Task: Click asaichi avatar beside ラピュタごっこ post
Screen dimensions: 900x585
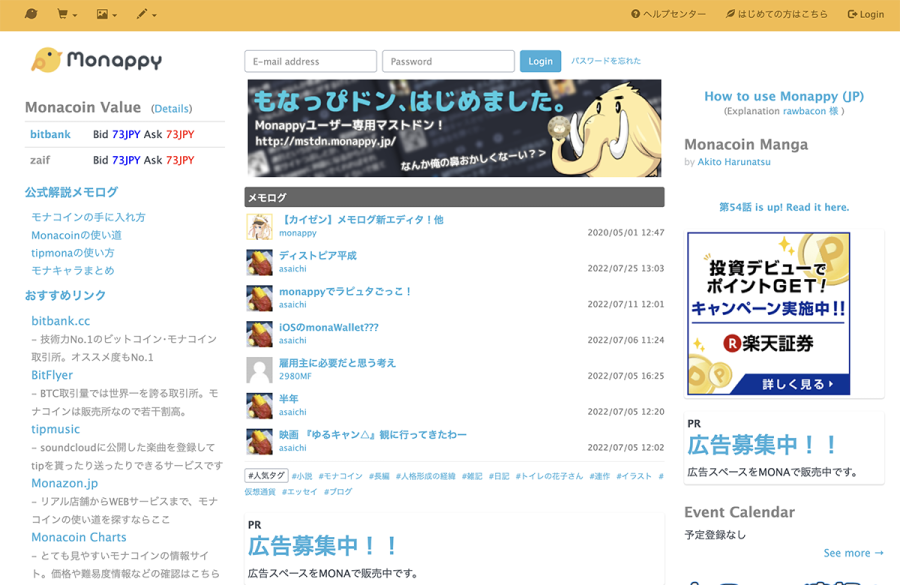Action: pyautogui.click(x=259, y=298)
